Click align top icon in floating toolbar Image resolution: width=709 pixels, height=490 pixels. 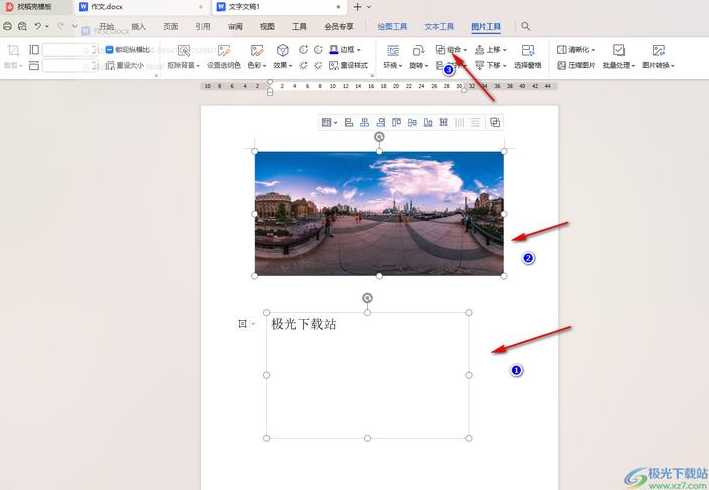coord(397,122)
